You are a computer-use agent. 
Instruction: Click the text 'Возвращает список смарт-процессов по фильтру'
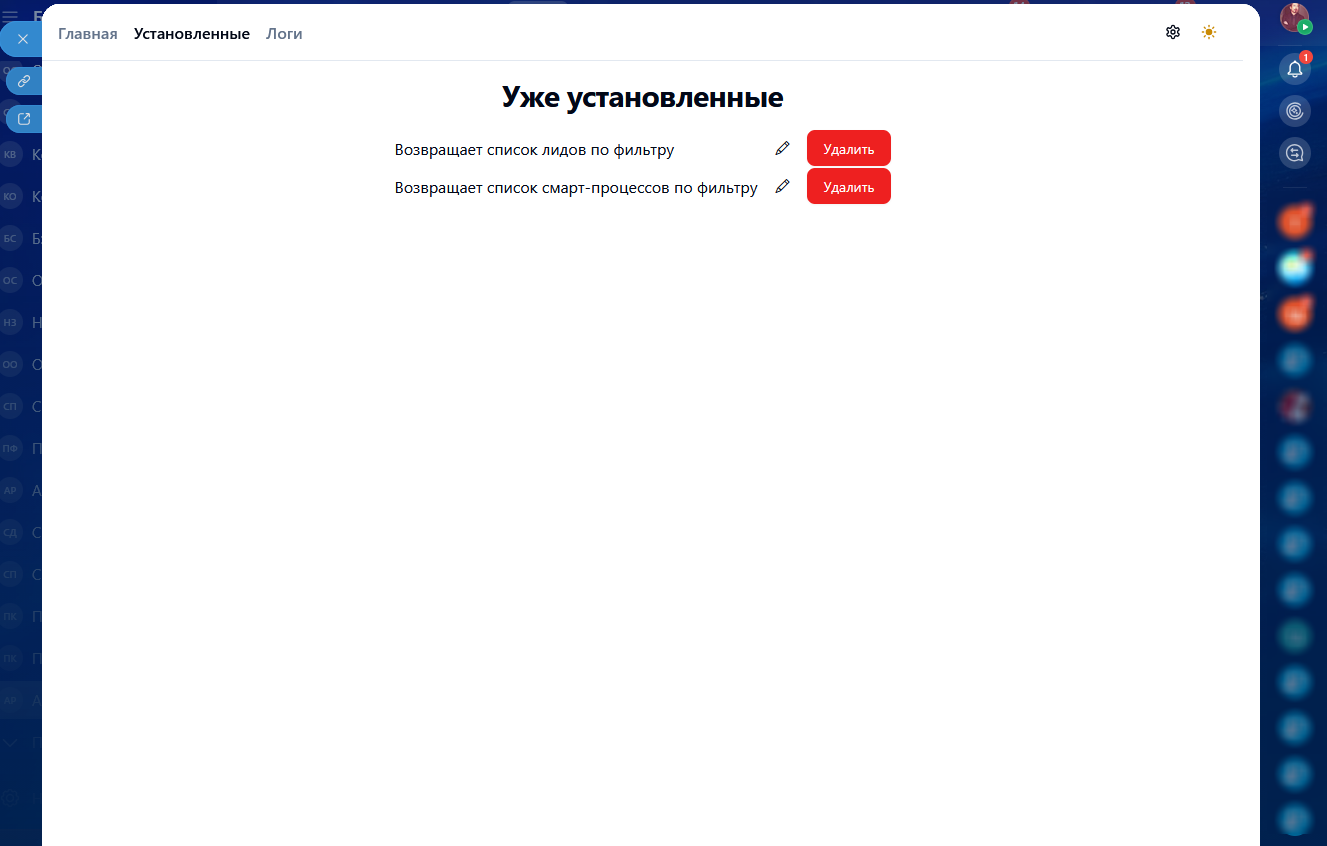pyautogui.click(x=576, y=188)
